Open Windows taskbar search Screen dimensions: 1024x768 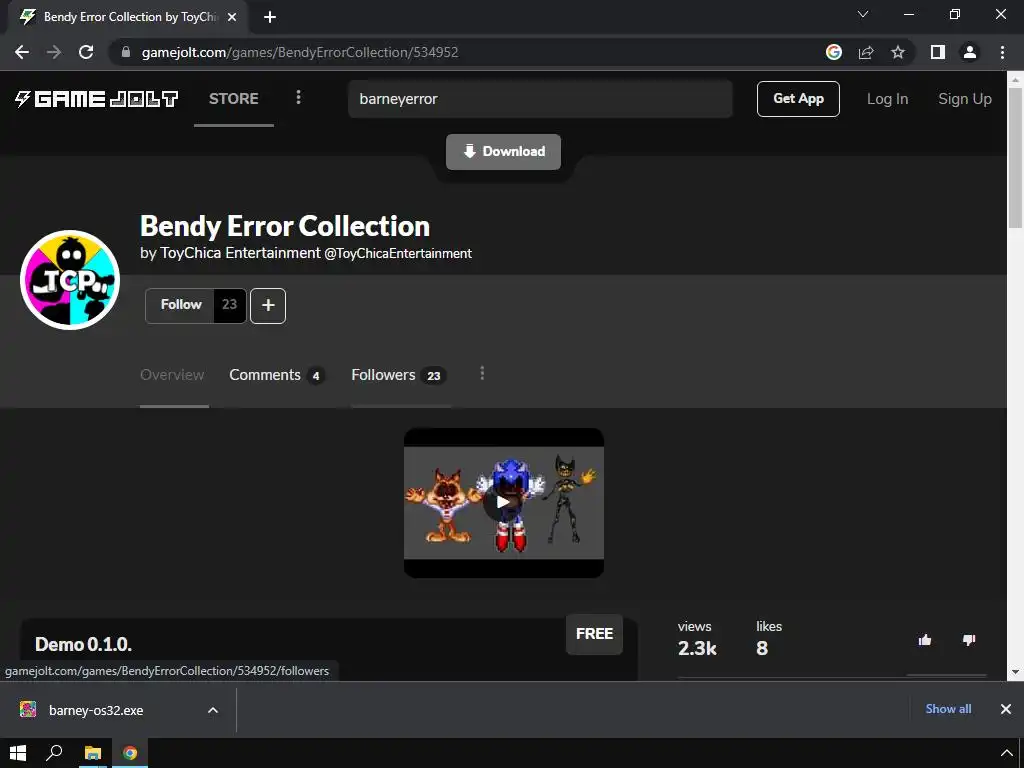tap(54, 753)
